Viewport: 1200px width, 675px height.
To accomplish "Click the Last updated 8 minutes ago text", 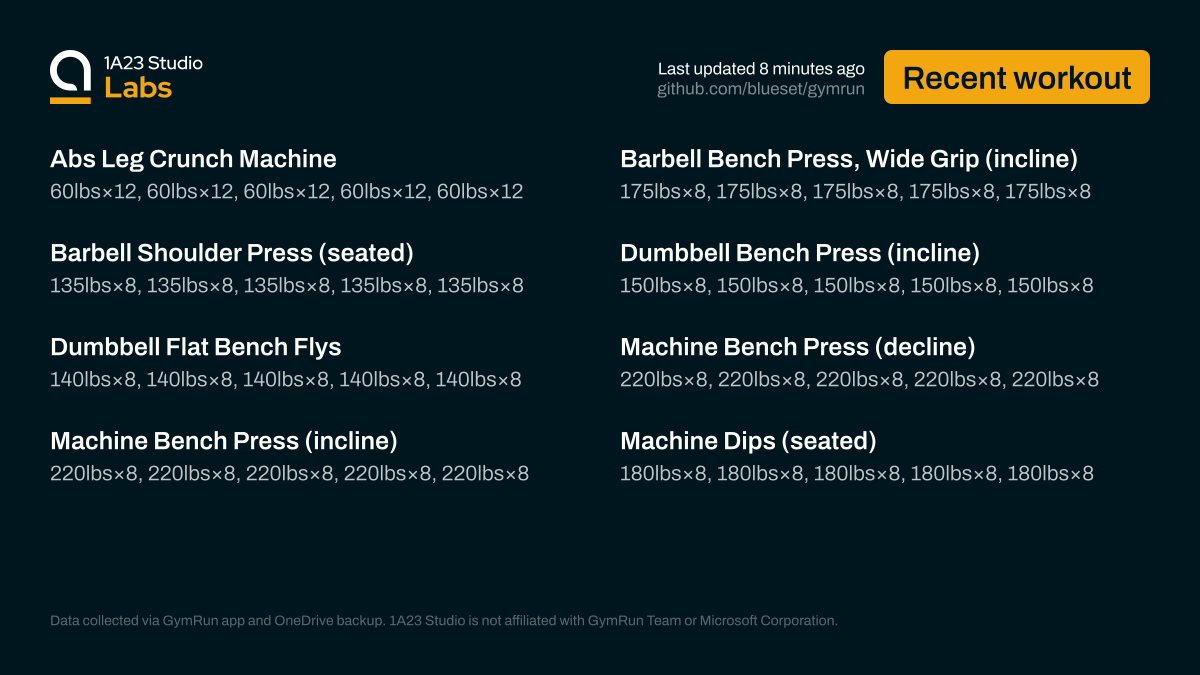I will pos(760,68).
